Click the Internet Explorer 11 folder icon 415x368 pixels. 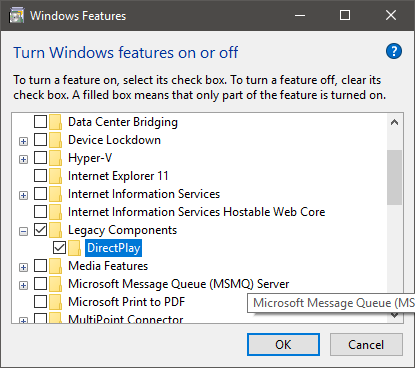coord(55,176)
